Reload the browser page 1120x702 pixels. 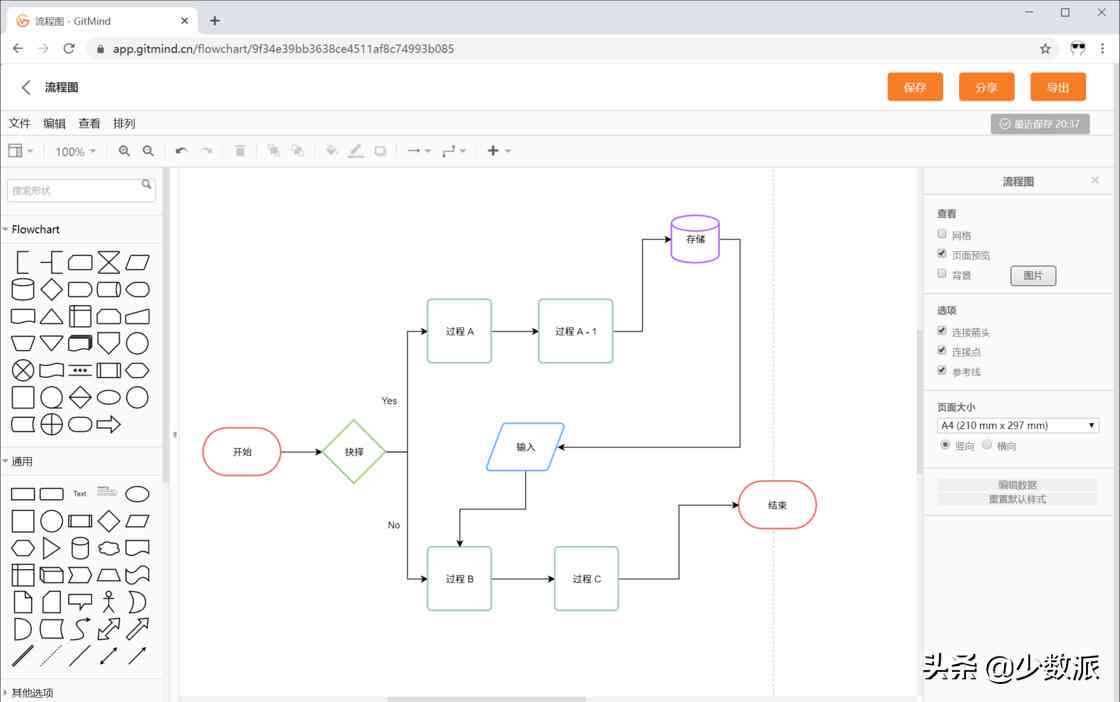tap(69, 49)
